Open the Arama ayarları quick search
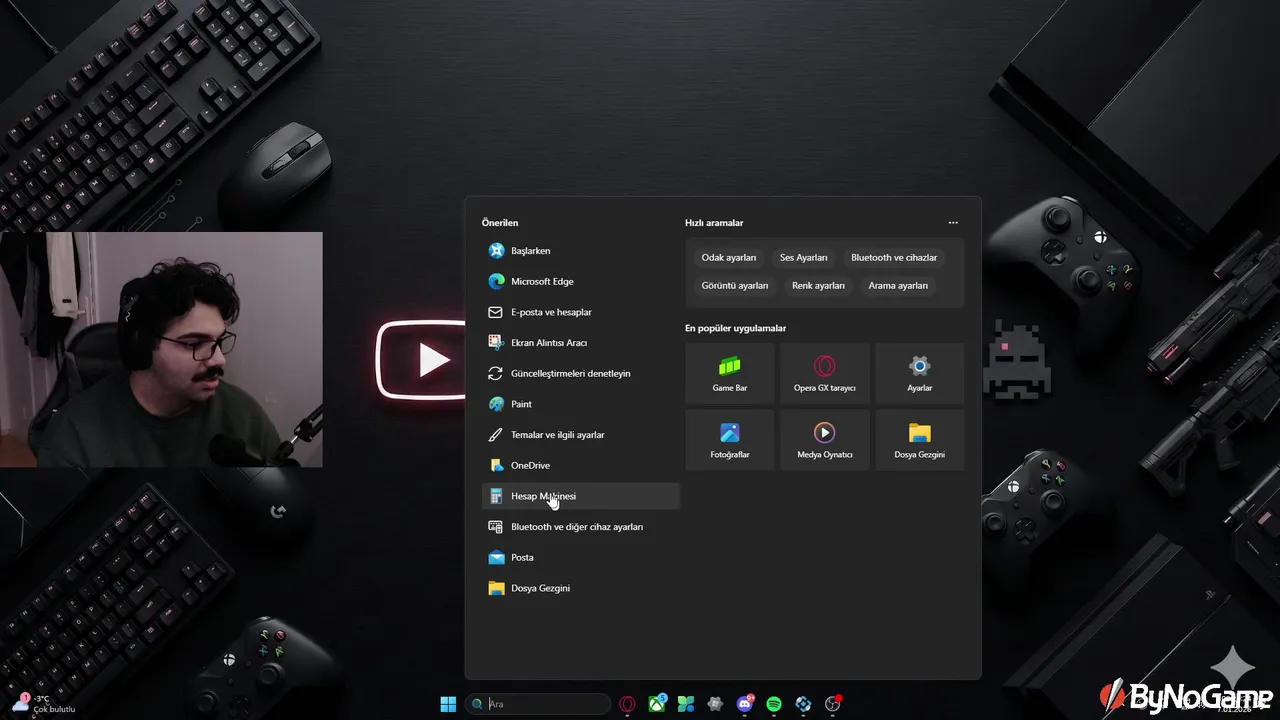Screen dimensions: 1280x720 click(898, 285)
